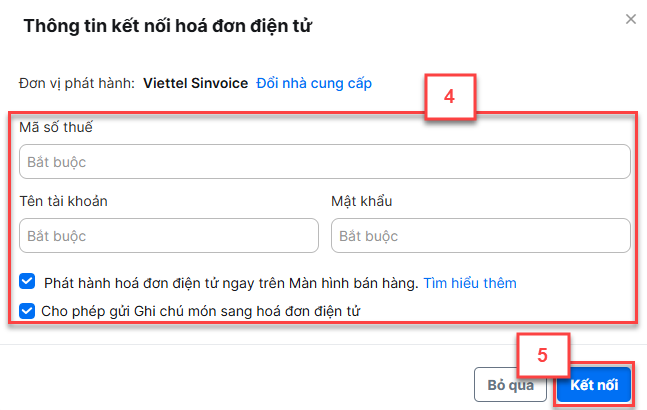Click the Viettel Sinvoice provider name

tap(196, 83)
